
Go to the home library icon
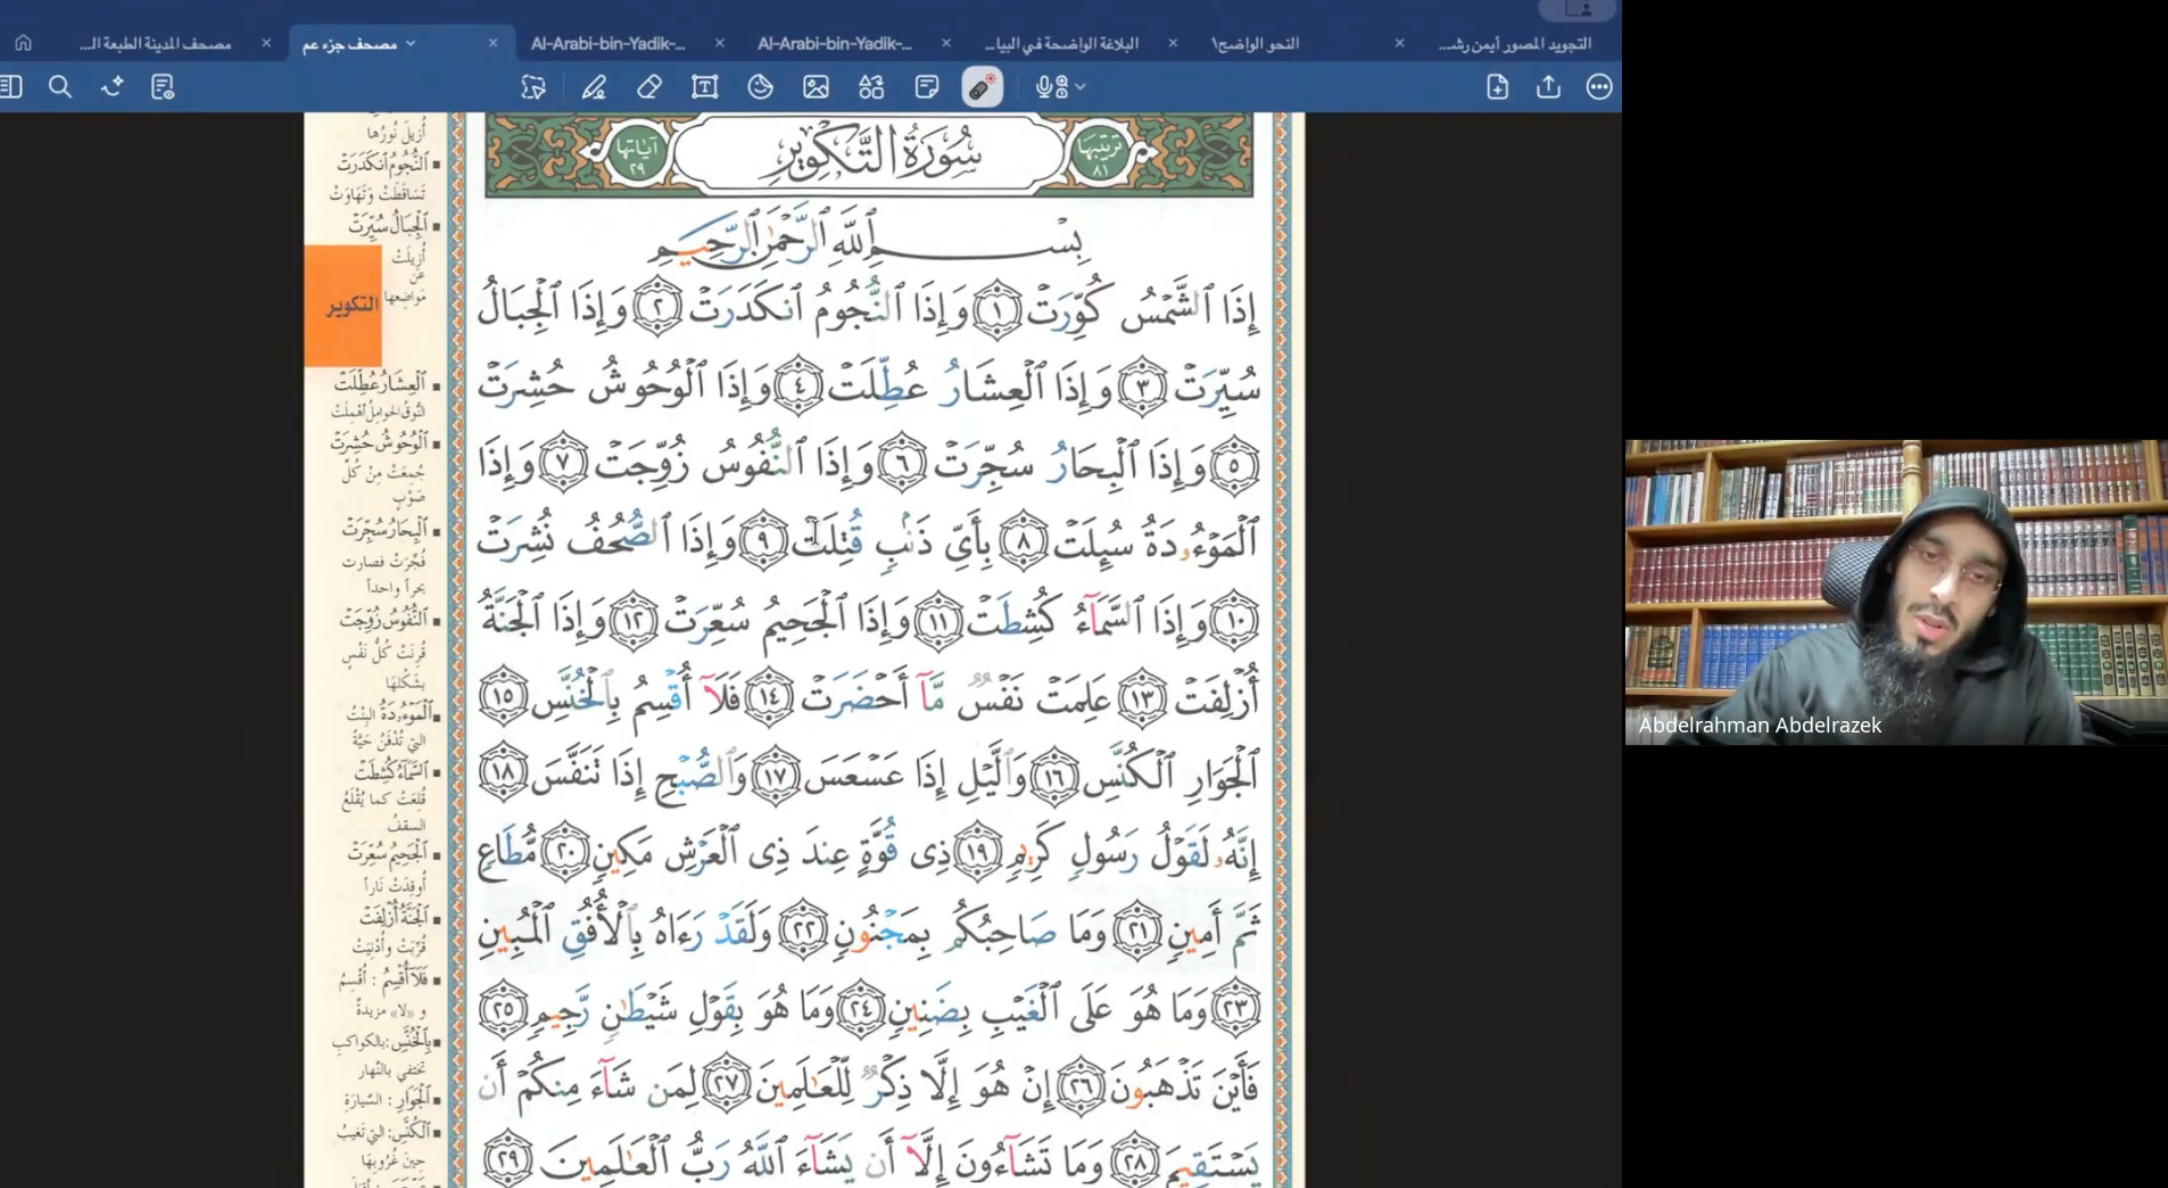[x=23, y=43]
